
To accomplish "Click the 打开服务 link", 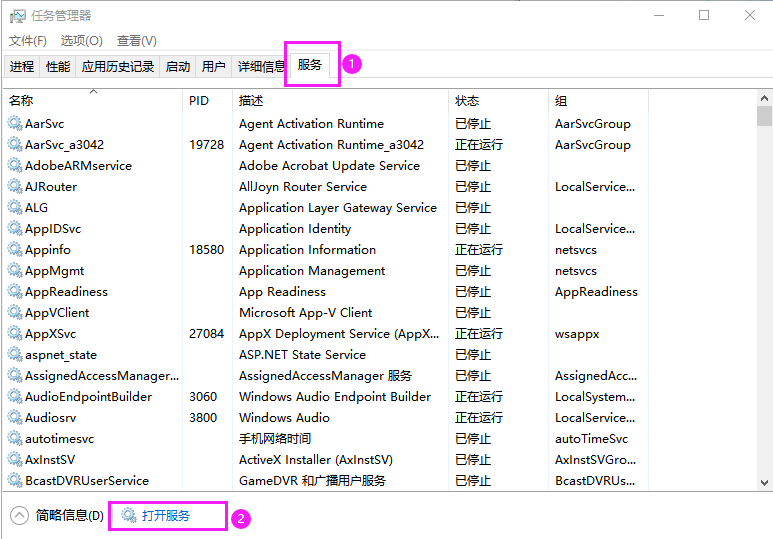I will (166, 516).
